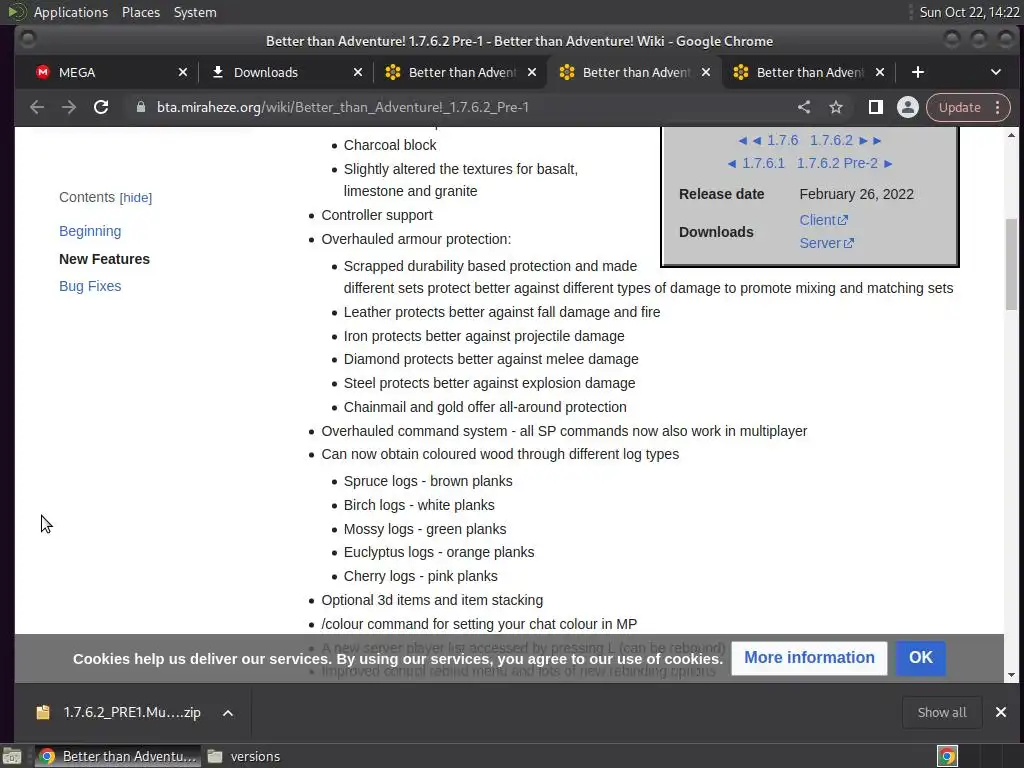
Task: Open the Chrome profile avatar
Action: [908, 107]
